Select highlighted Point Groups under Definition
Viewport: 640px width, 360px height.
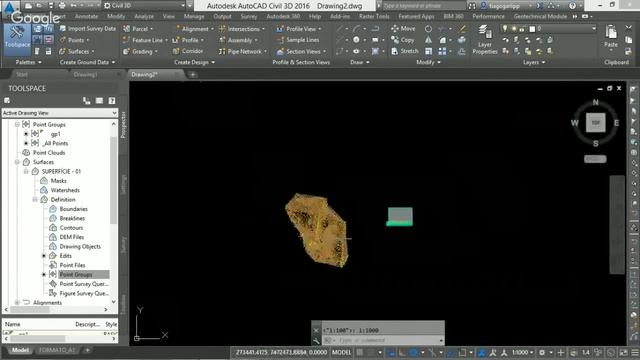click(x=76, y=275)
